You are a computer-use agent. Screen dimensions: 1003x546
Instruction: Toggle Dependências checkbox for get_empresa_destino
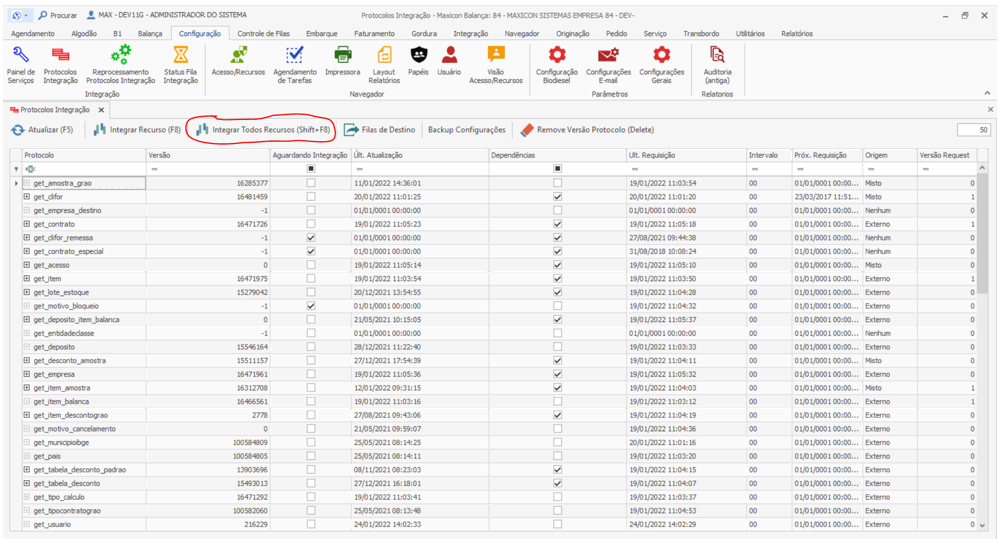pos(558,210)
